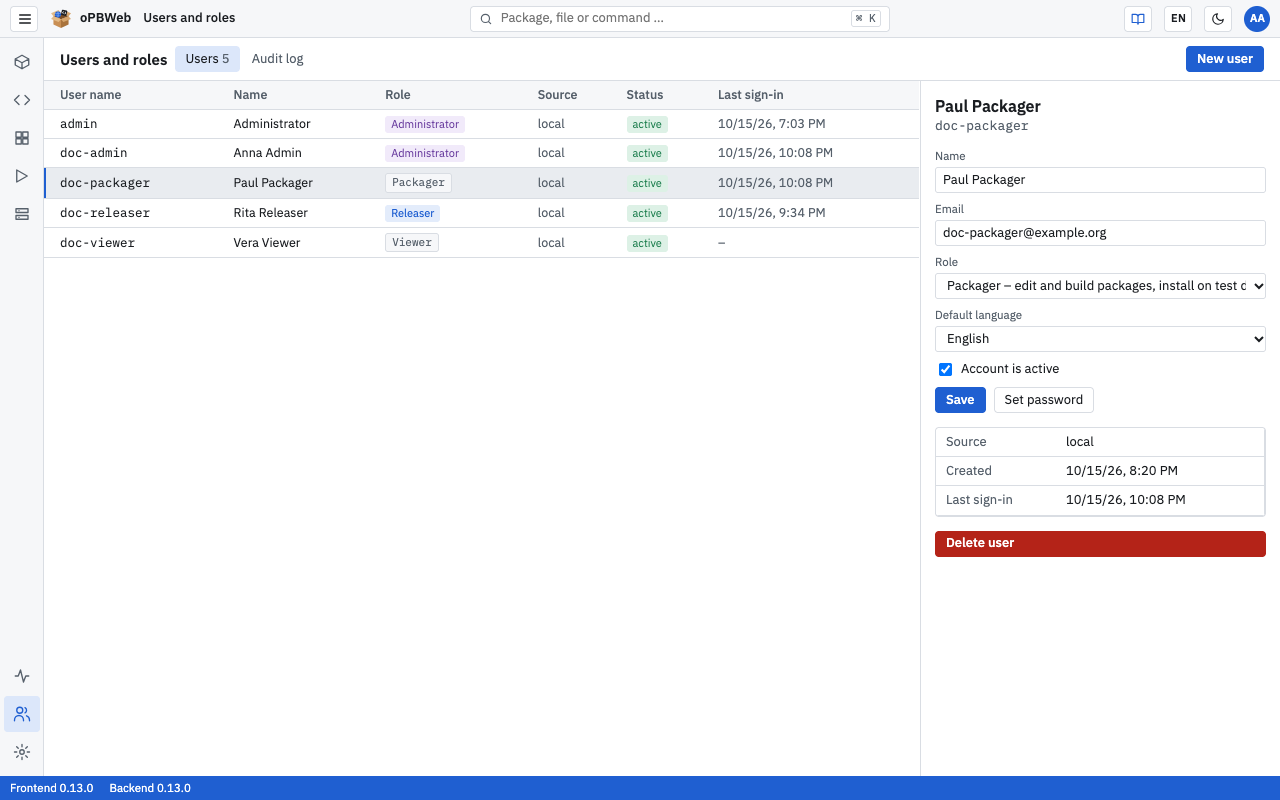Focus the Package, file or command search box

pyautogui.click(x=680, y=19)
